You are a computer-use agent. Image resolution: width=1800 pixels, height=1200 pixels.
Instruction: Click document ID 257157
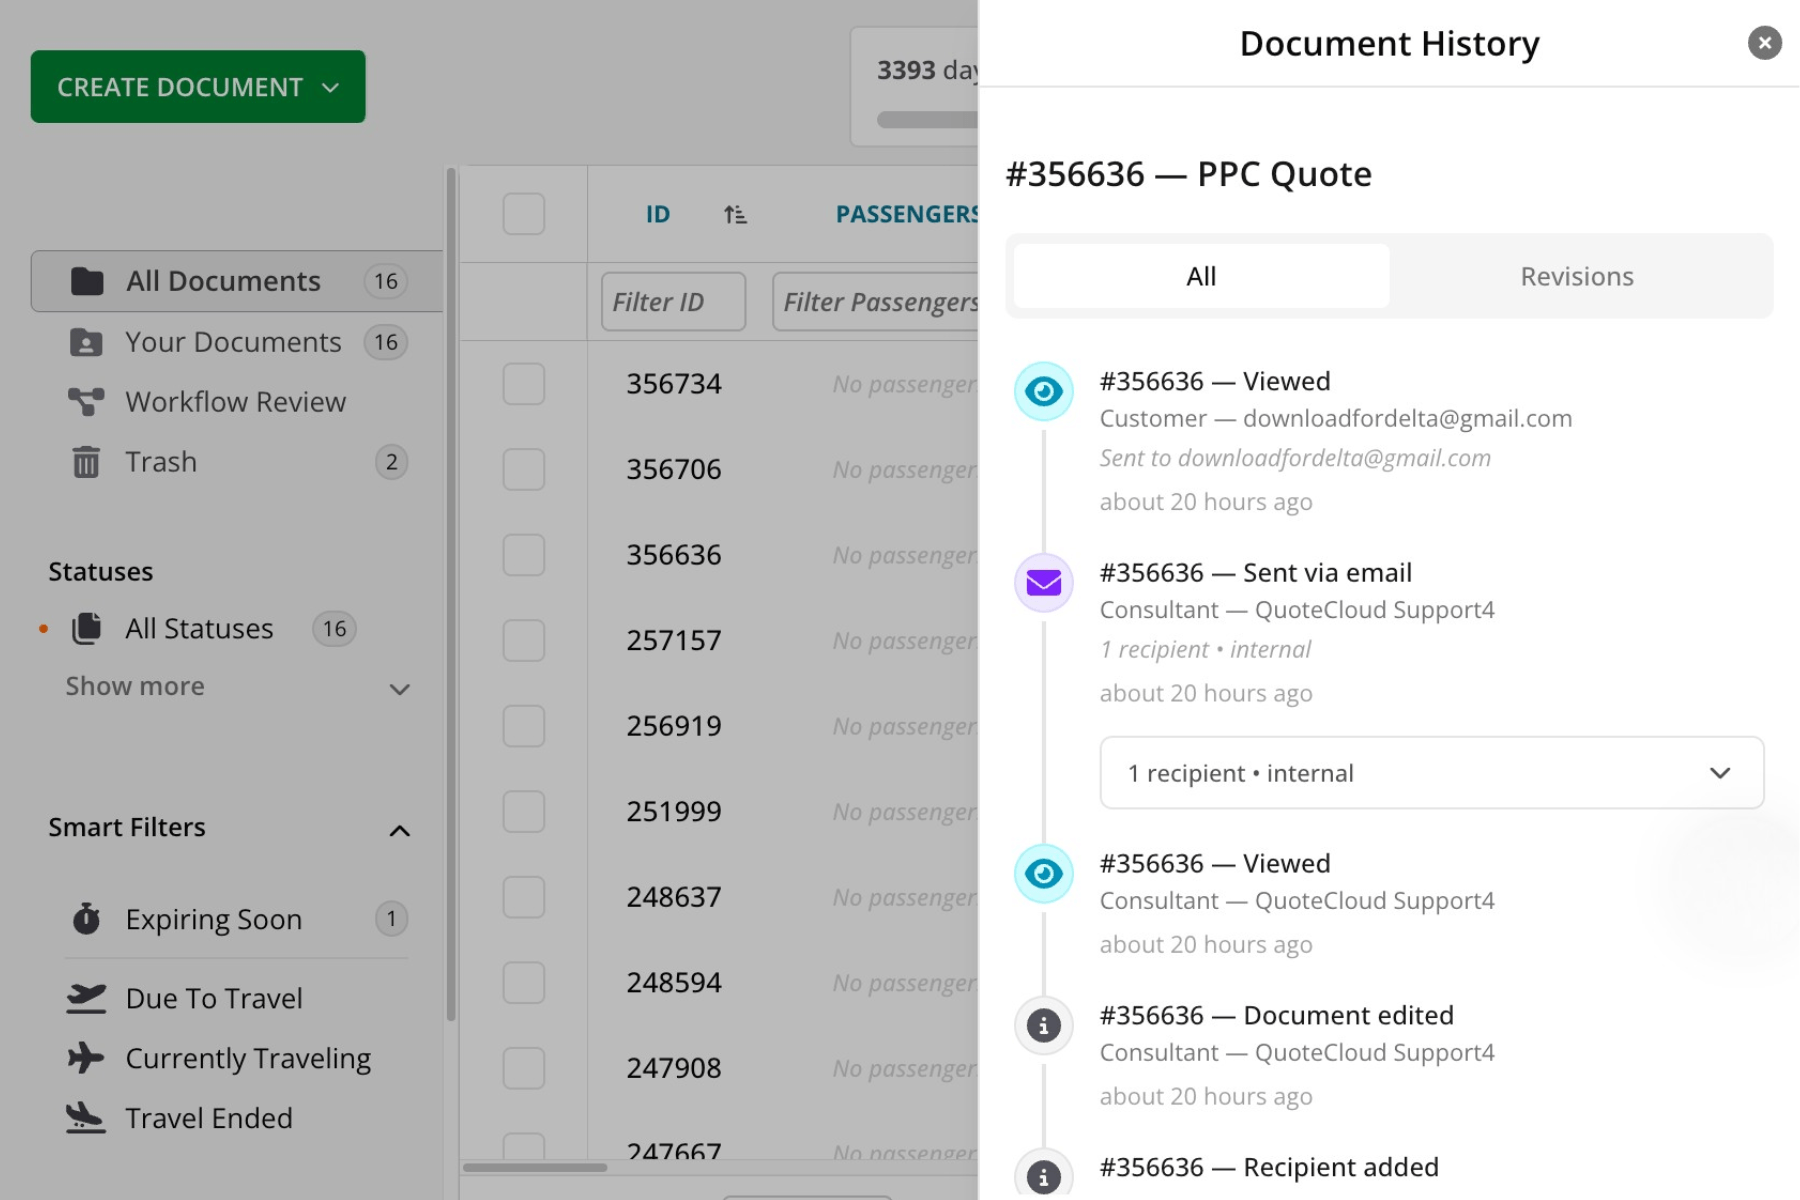click(674, 640)
